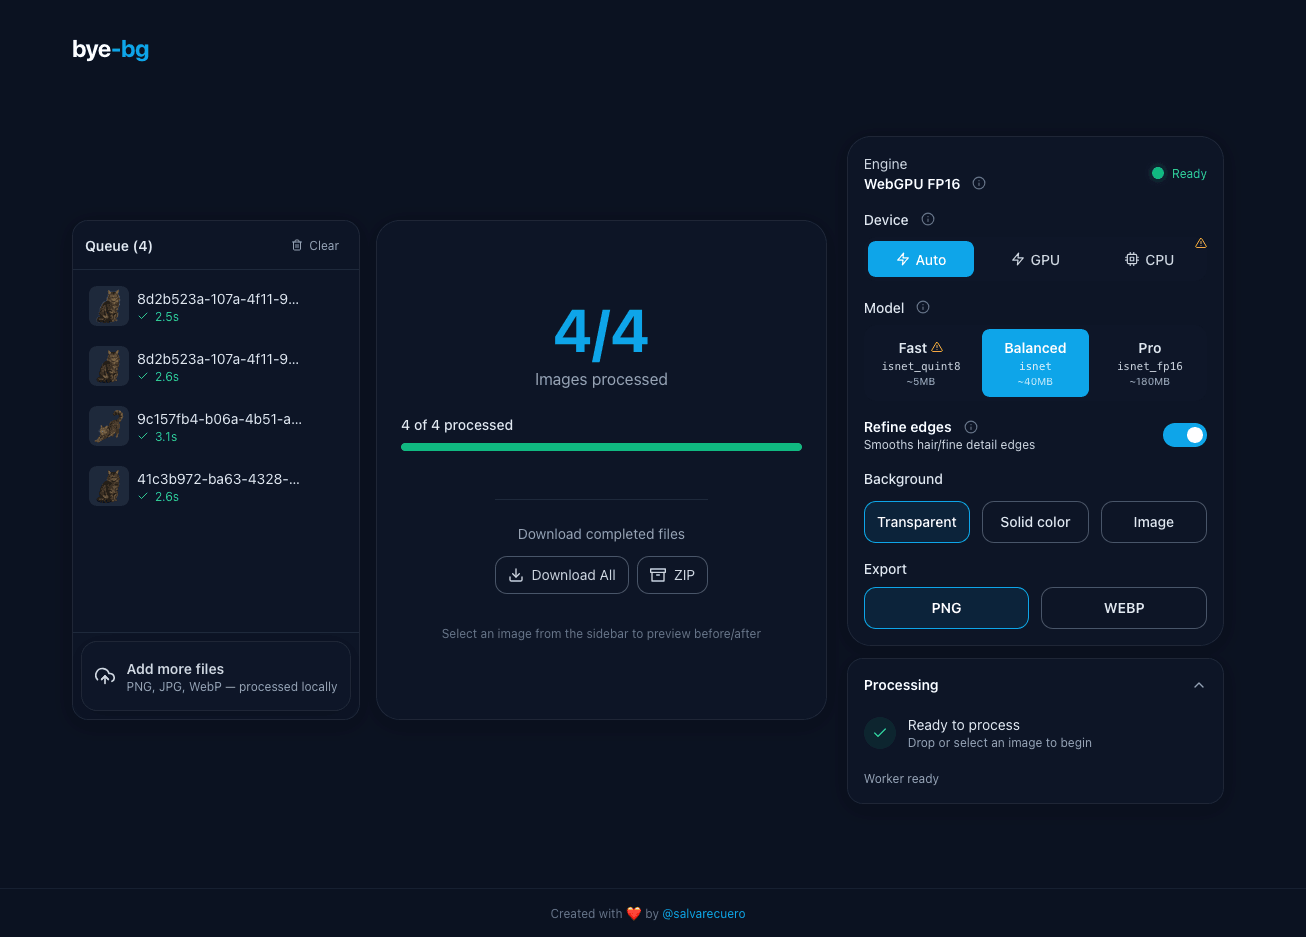Click the download arrow icon

click(x=516, y=575)
